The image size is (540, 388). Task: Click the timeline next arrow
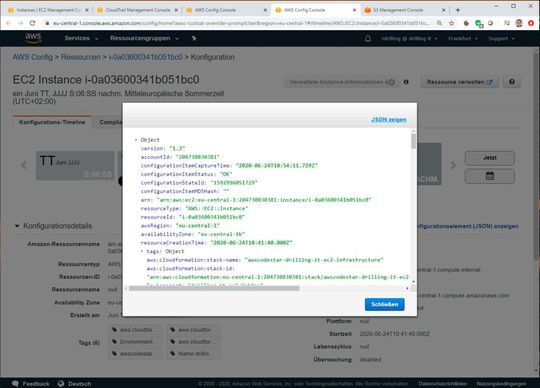click(453, 165)
